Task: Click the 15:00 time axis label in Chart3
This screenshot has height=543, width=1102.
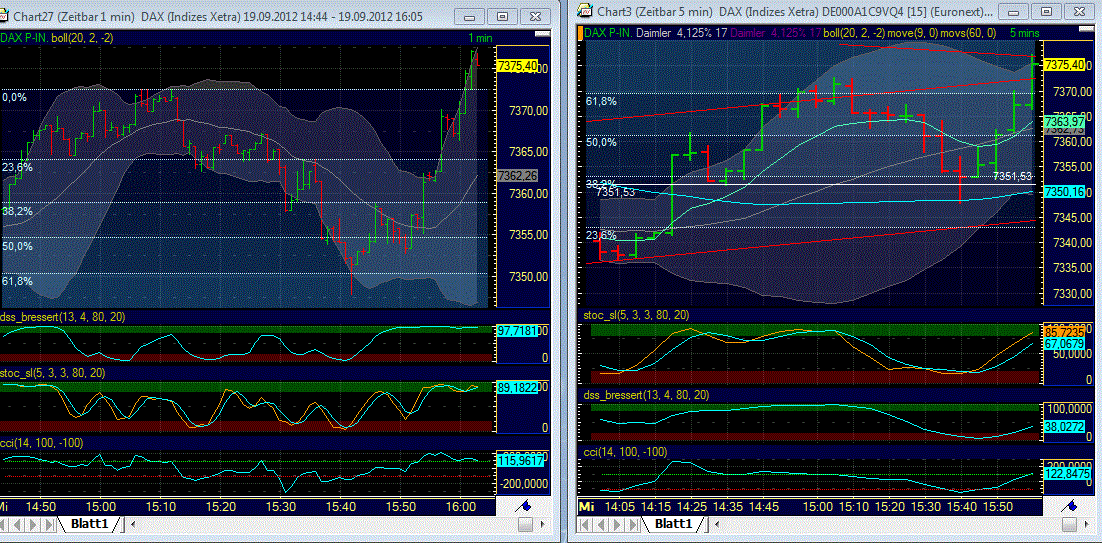Action: coord(817,506)
